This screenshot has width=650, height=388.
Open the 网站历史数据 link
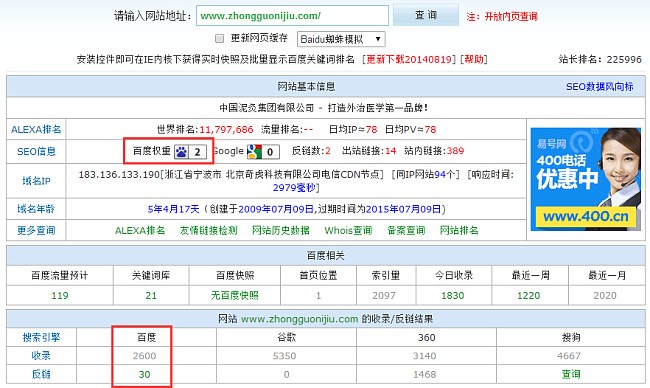click(281, 230)
